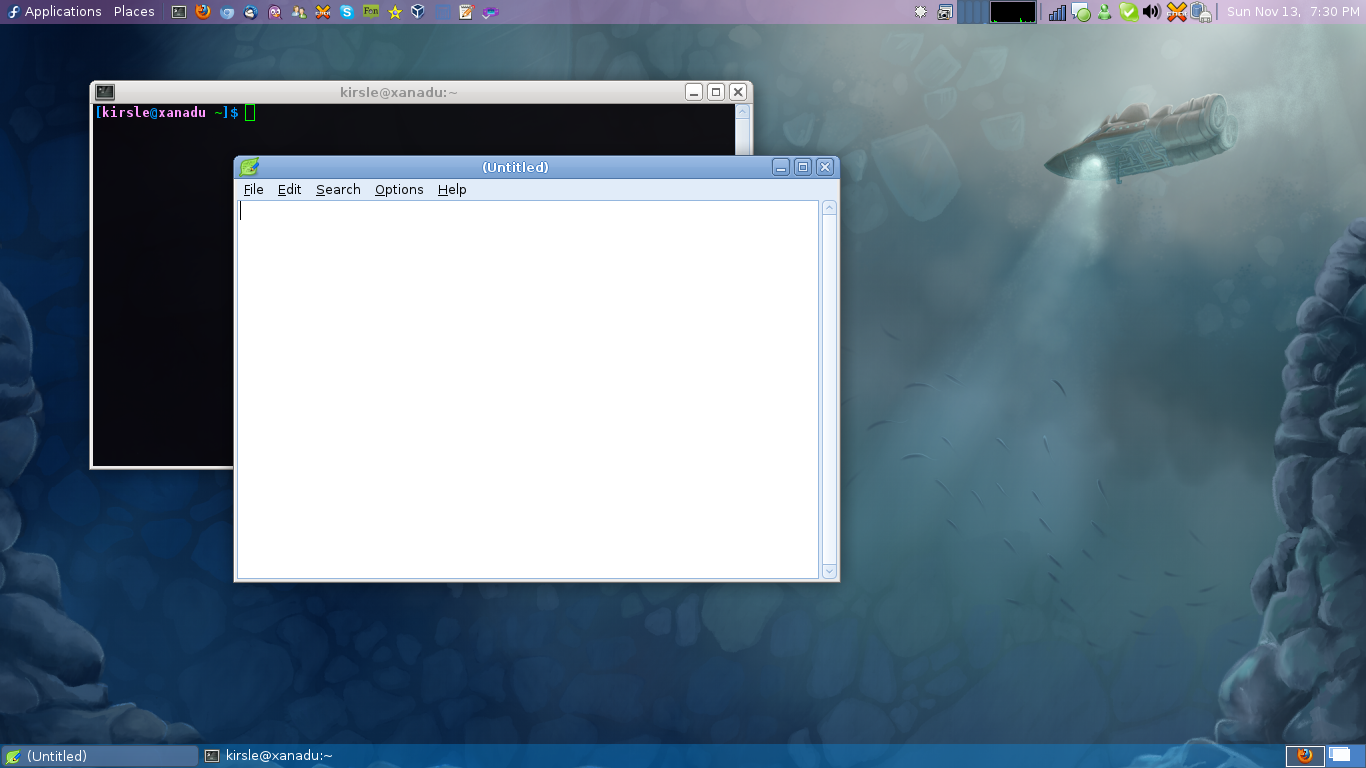The image size is (1366, 768).
Task: Click the down arrow on Leafpad's scrollbar
Action: point(828,571)
